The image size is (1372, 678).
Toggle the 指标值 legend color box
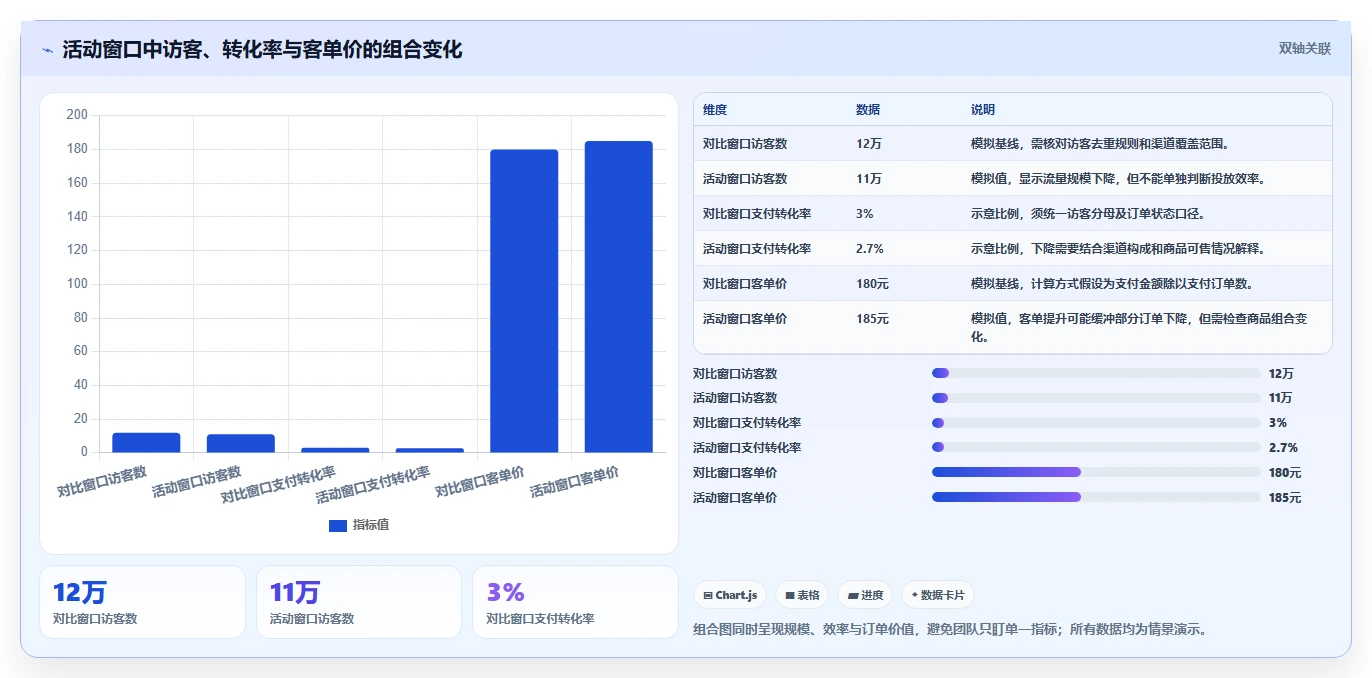click(338, 525)
